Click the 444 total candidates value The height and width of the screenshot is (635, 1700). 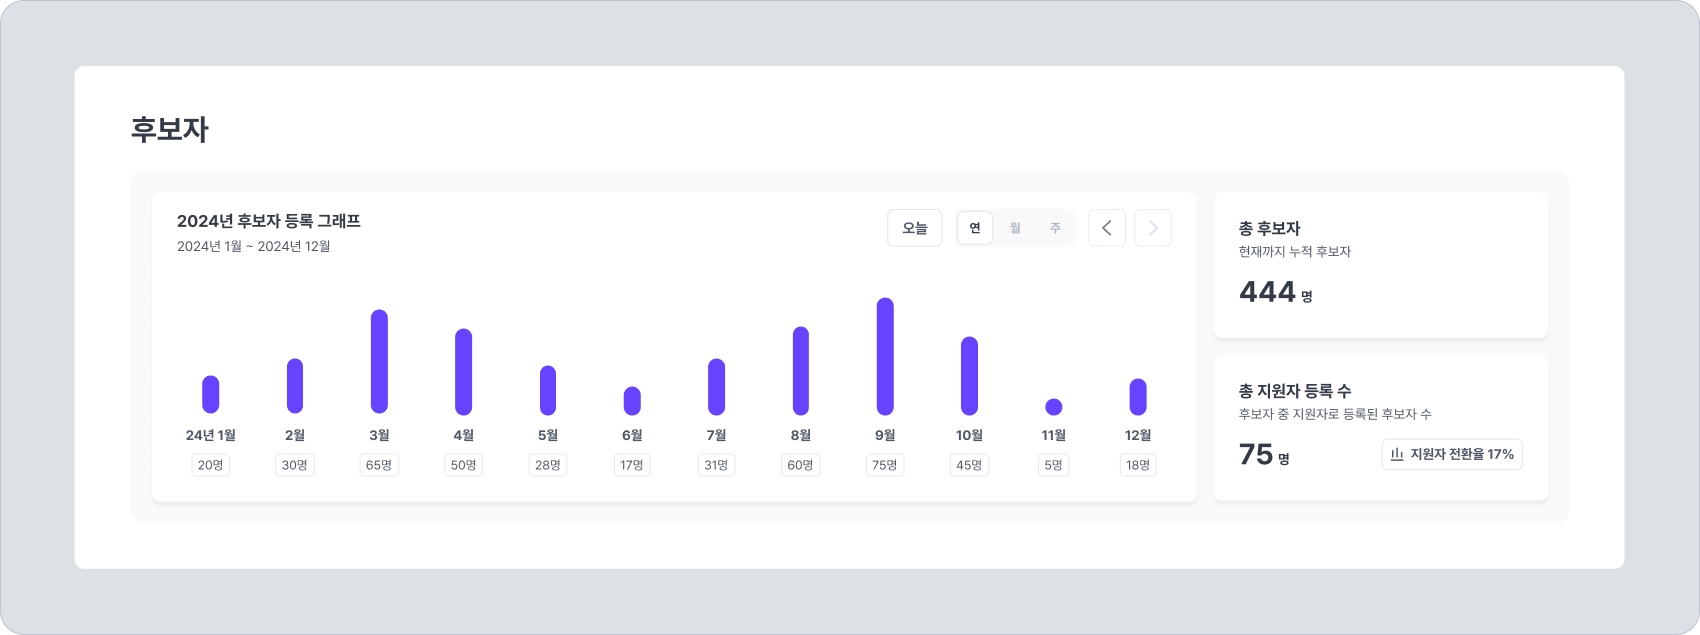[x=1267, y=292]
